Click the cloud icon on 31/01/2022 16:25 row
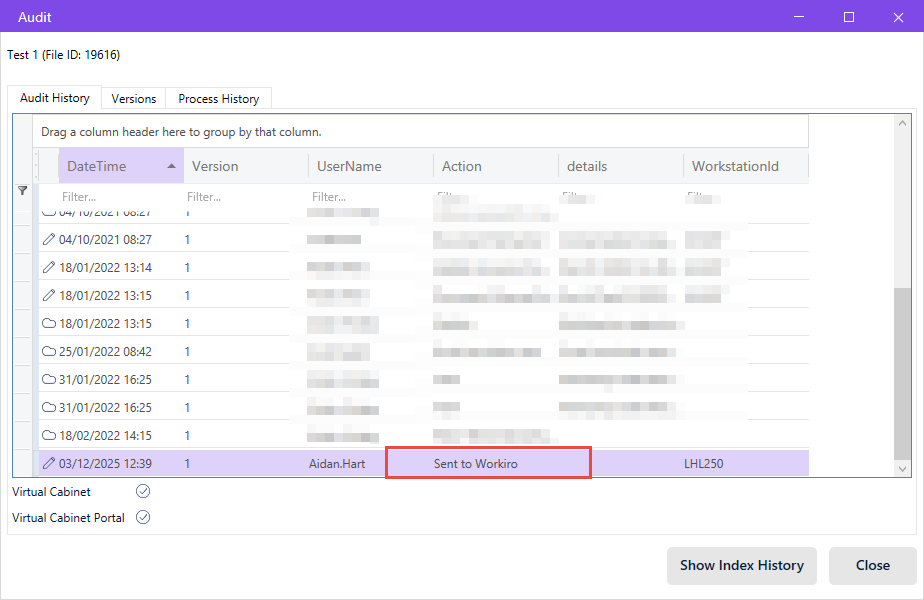Screen dimensions: 924x600 [x=49, y=380]
